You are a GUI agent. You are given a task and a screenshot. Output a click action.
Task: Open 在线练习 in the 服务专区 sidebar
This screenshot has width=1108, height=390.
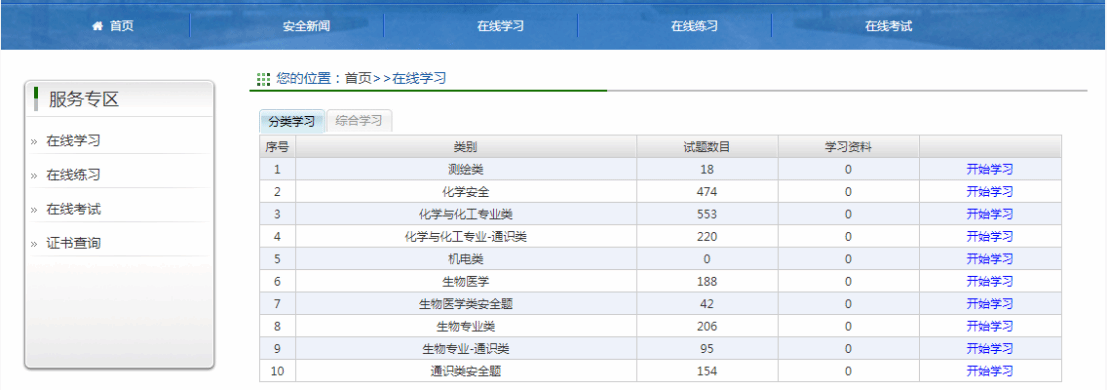point(73,175)
